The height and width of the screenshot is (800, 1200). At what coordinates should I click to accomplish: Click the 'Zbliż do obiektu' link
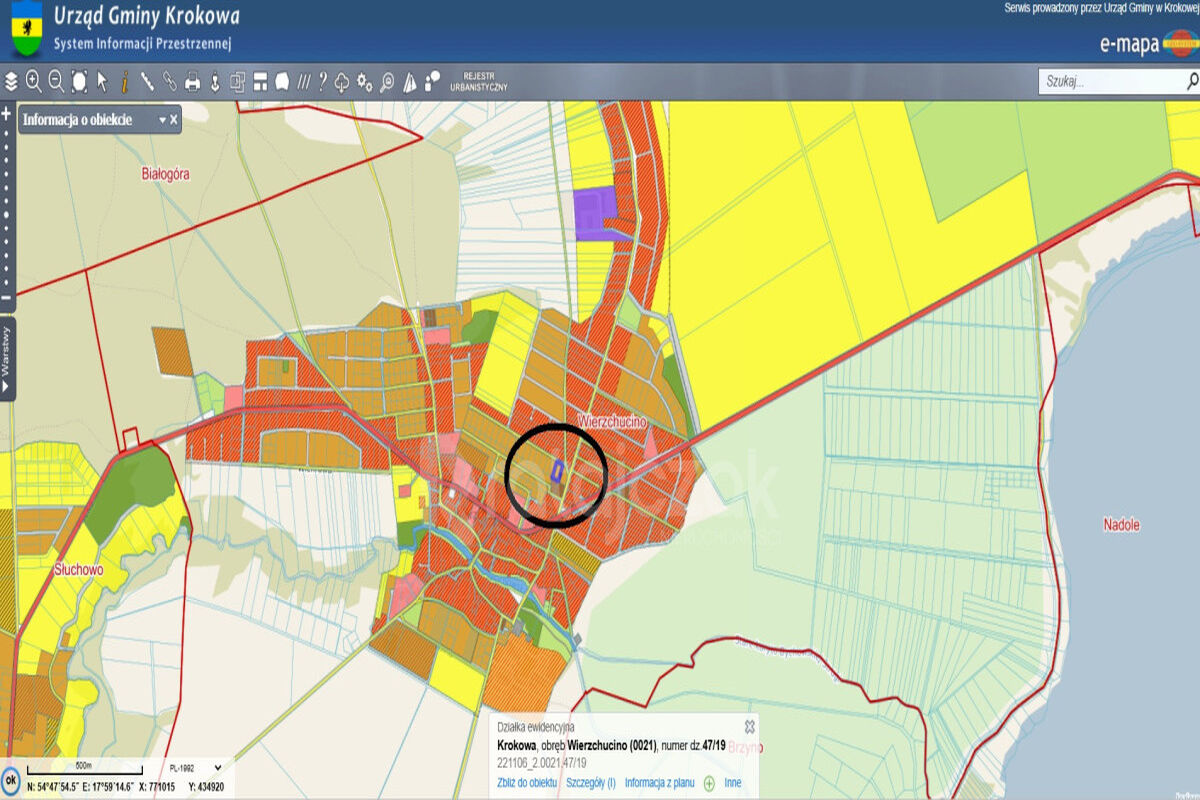coord(527,783)
